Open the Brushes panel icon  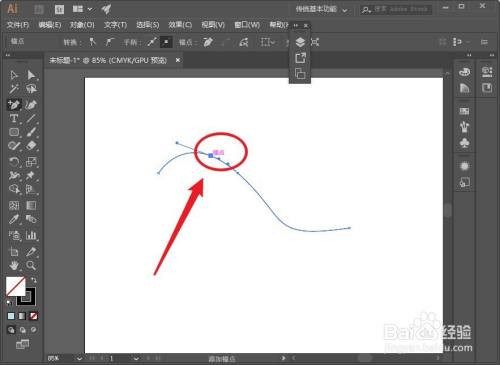click(x=464, y=127)
